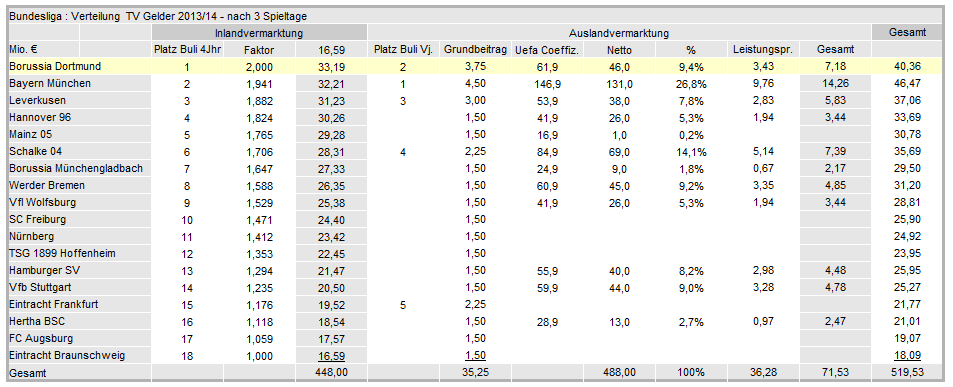Click the Gesamt row label at bottom
This screenshot has width=953, height=387.
78,372
